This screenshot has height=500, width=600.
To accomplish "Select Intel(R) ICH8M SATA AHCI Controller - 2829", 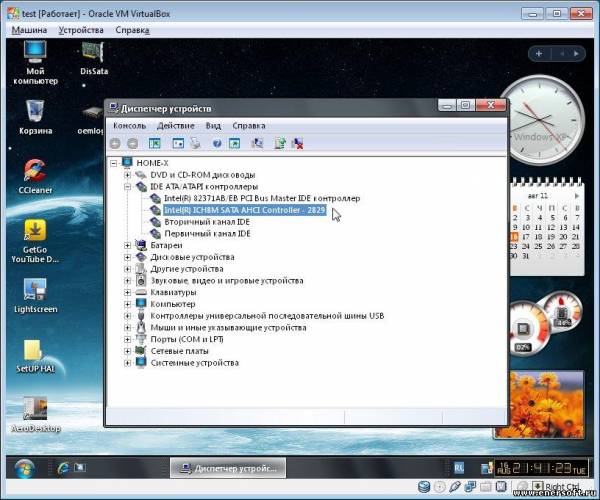I will click(x=245, y=210).
